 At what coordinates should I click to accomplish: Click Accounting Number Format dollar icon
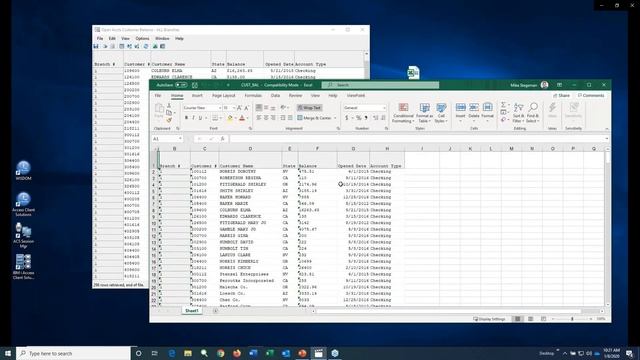click(347, 118)
